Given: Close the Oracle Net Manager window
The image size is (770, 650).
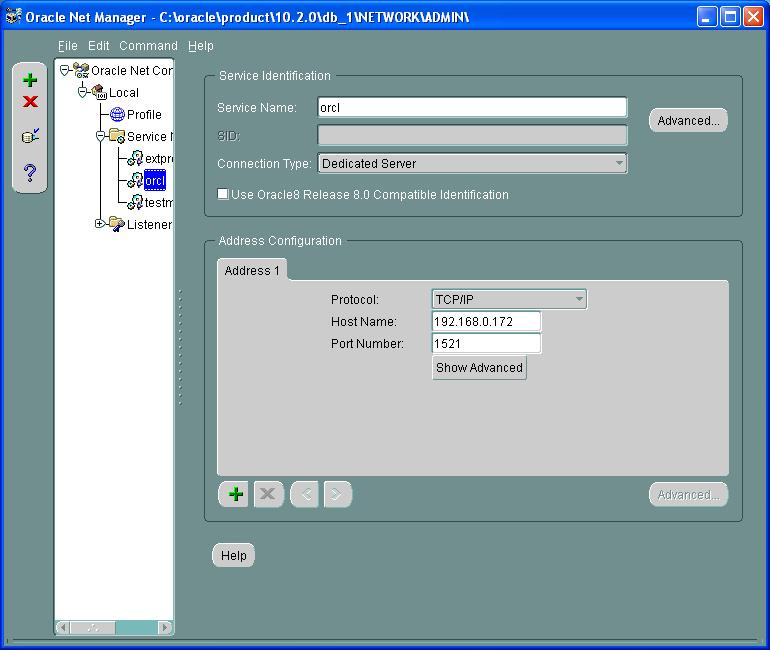Looking at the screenshot, I should pyautogui.click(x=753, y=17).
